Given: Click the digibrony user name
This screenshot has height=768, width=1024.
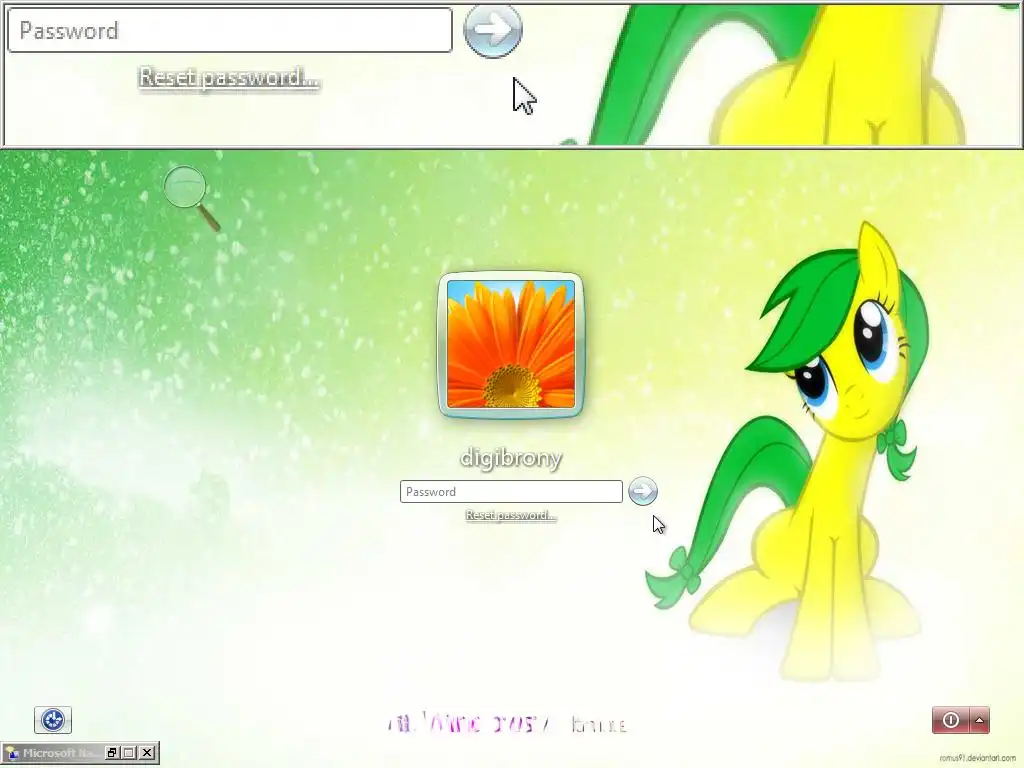Looking at the screenshot, I should (x=511, y=458).
